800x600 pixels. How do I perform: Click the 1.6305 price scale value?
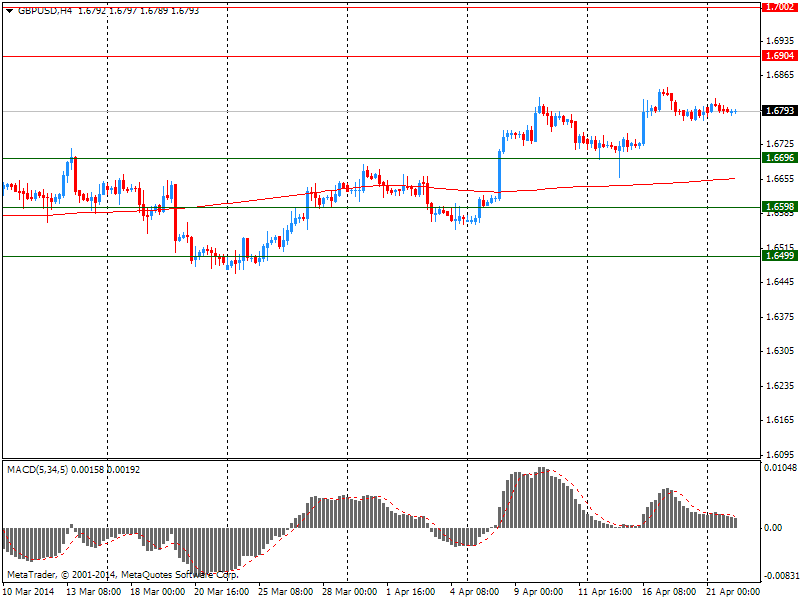(780, 351)
